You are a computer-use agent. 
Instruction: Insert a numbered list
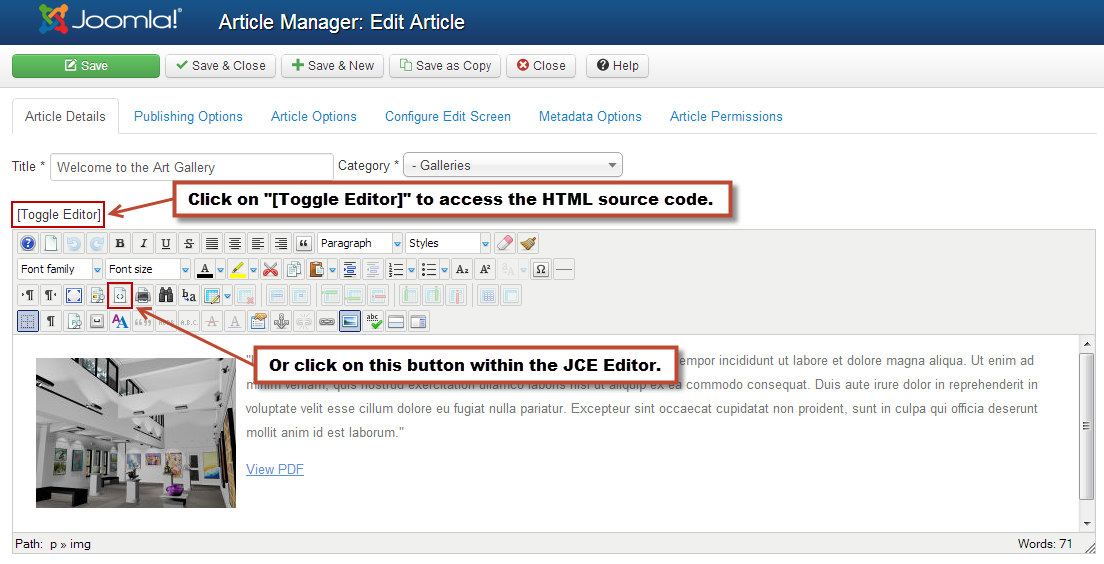coord(396,269)
